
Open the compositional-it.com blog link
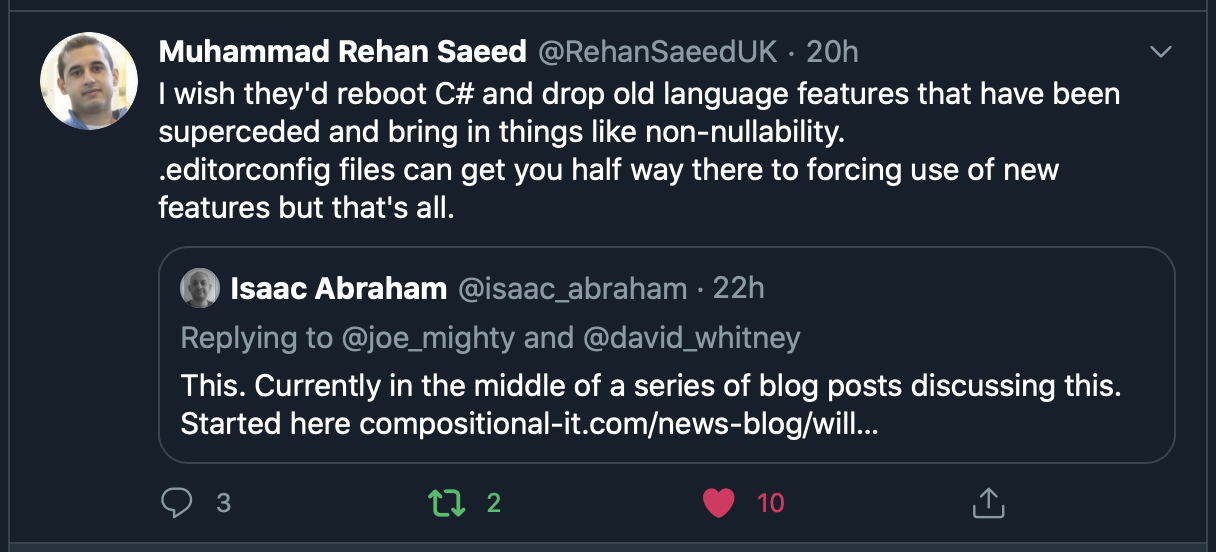pyautogui.click(x=618, y=425)
